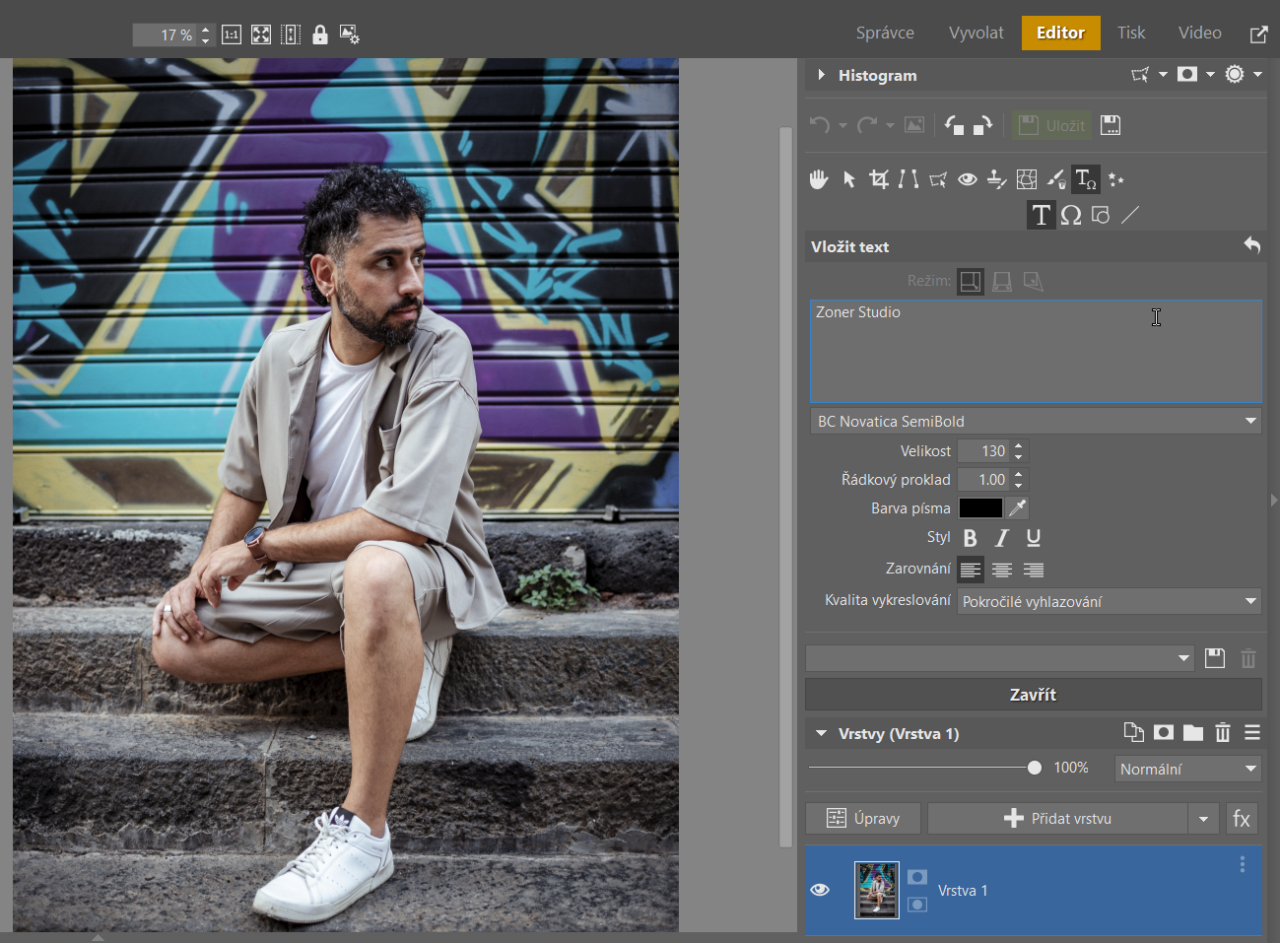
Task: Select the red-eye reduction eye tool
Action: 967,180
